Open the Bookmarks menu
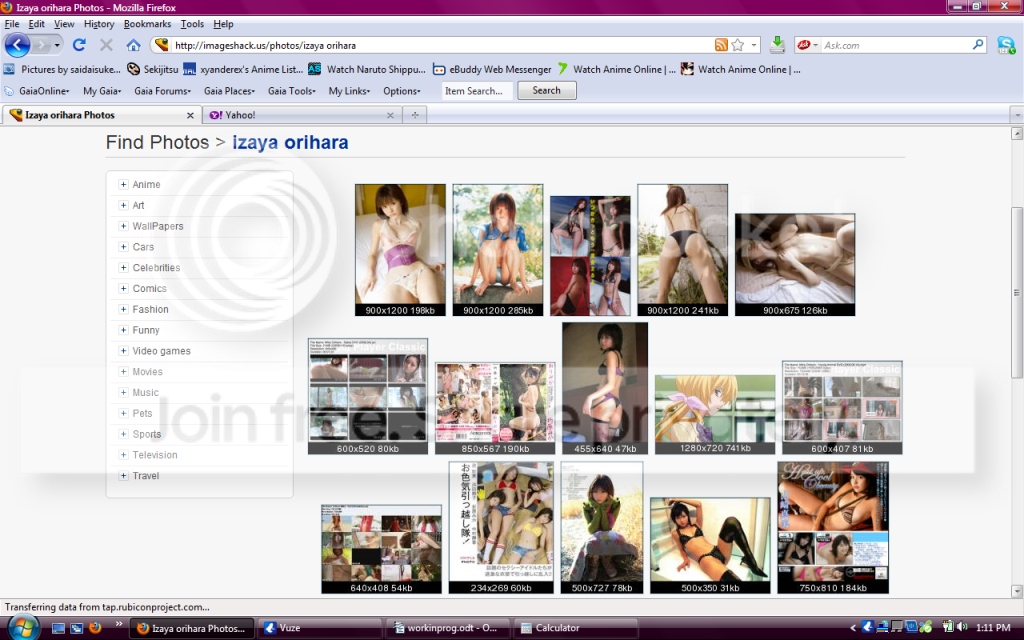 coord(147,24)
